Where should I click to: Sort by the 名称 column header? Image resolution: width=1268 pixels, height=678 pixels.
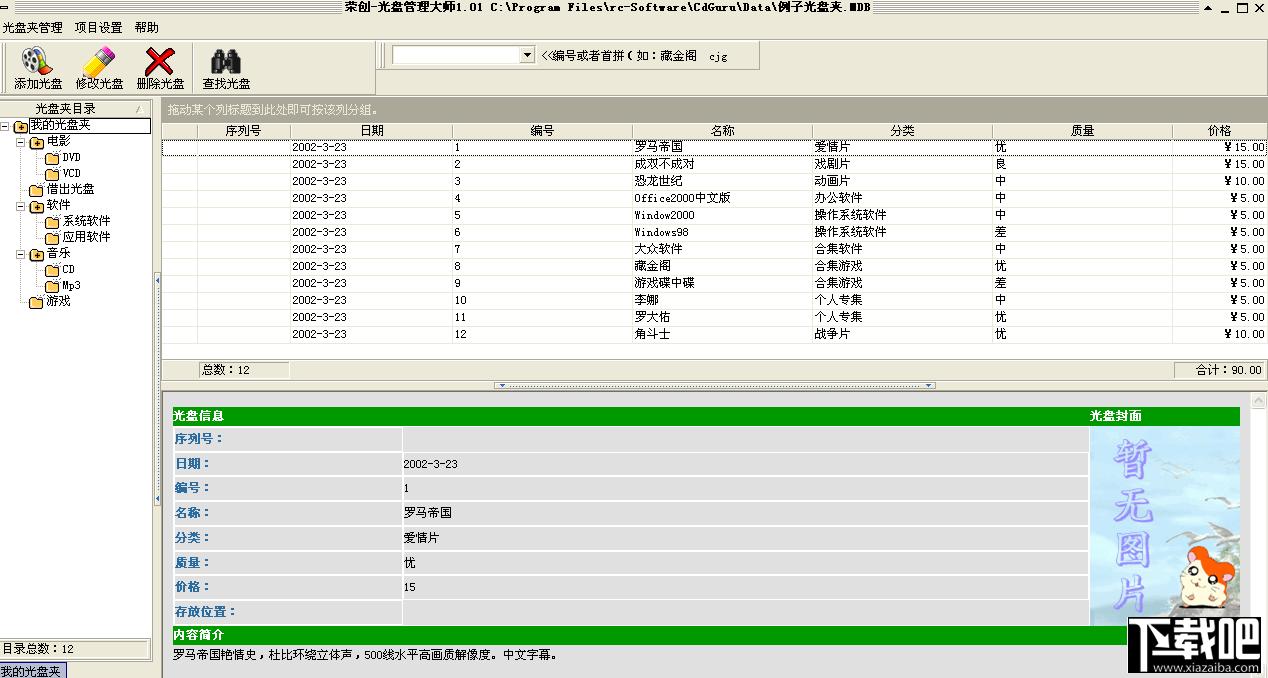(x=722, y=130)
